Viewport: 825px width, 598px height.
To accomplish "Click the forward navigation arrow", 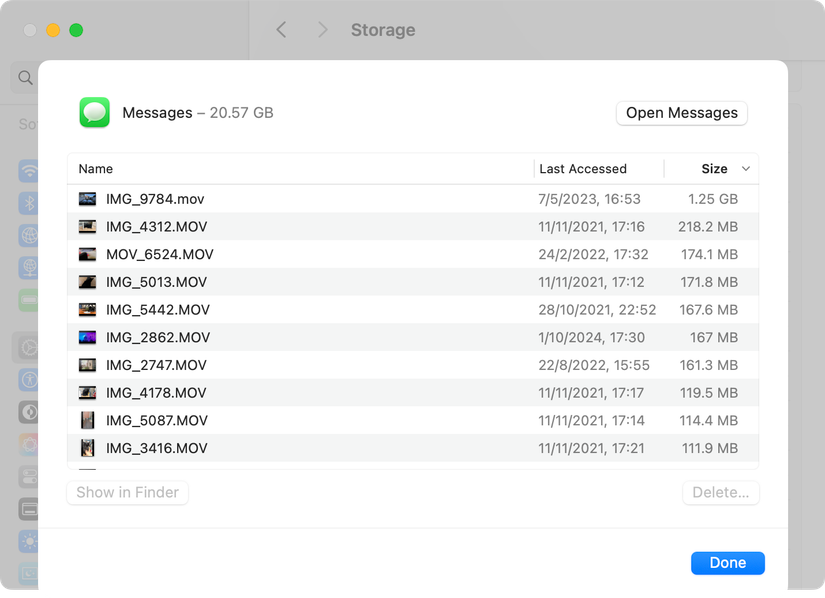I will (322, 30).
